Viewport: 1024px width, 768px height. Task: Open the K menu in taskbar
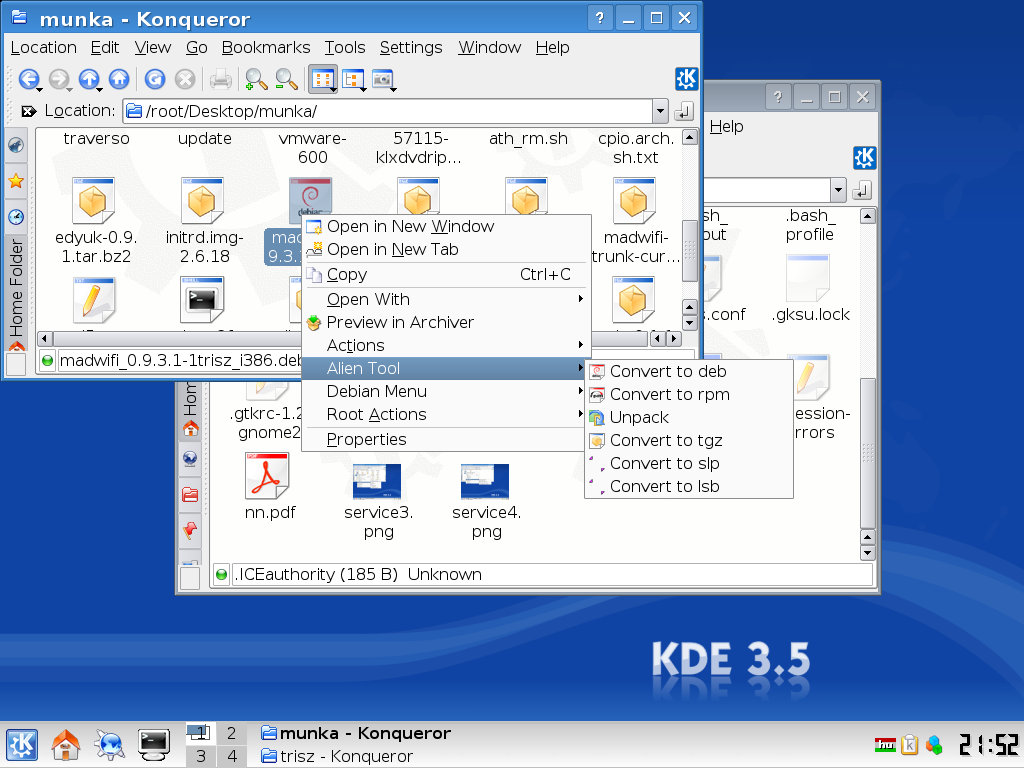22,744
